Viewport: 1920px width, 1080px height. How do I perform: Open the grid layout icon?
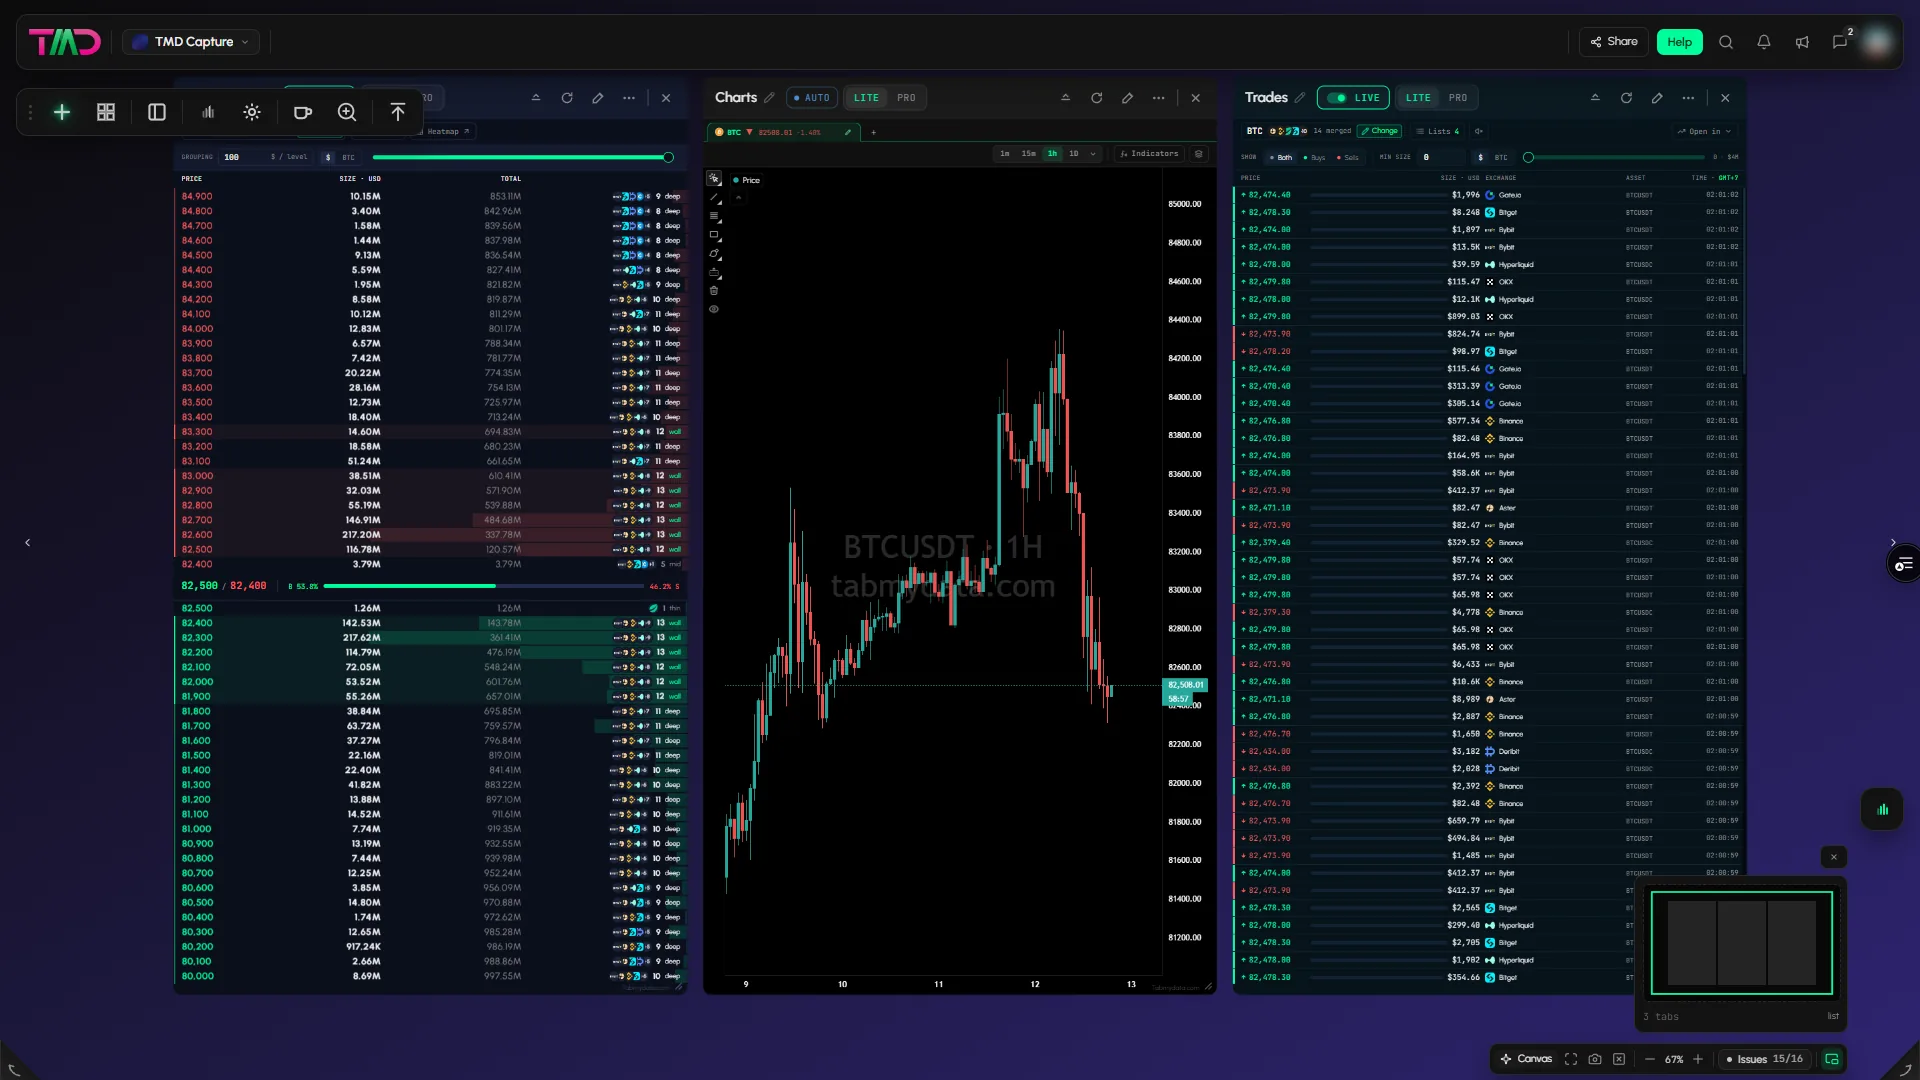click(106, 112)
